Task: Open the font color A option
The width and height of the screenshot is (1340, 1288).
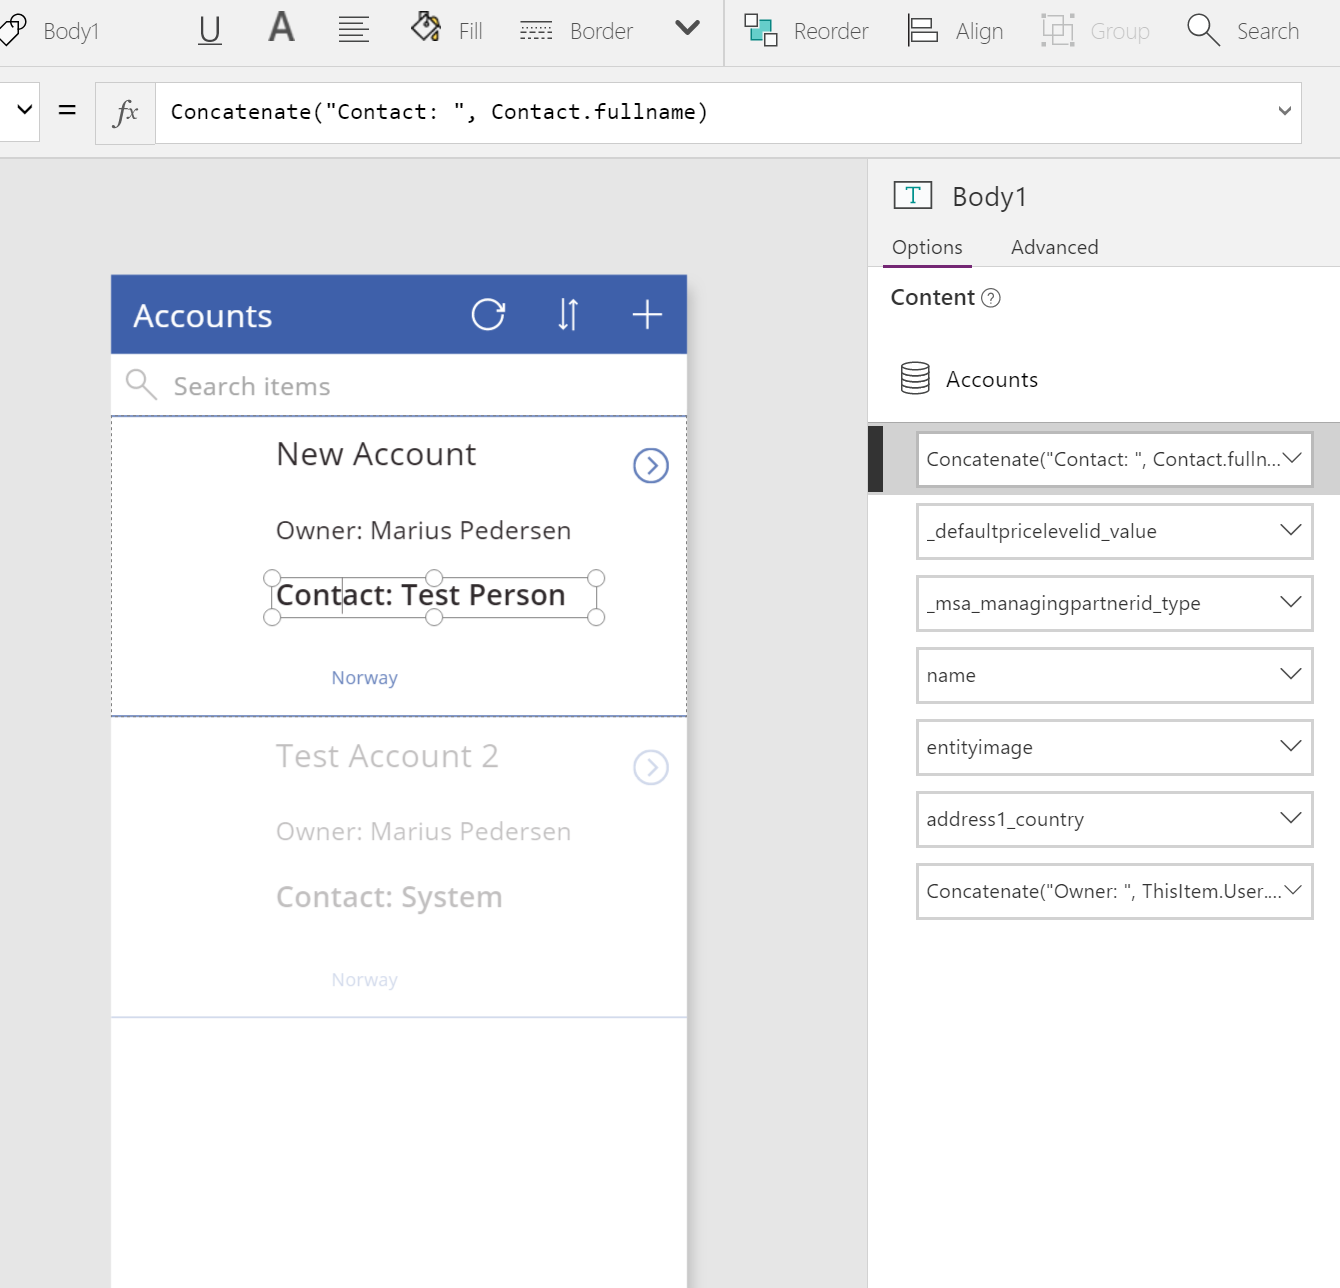Action: [282, 28]
